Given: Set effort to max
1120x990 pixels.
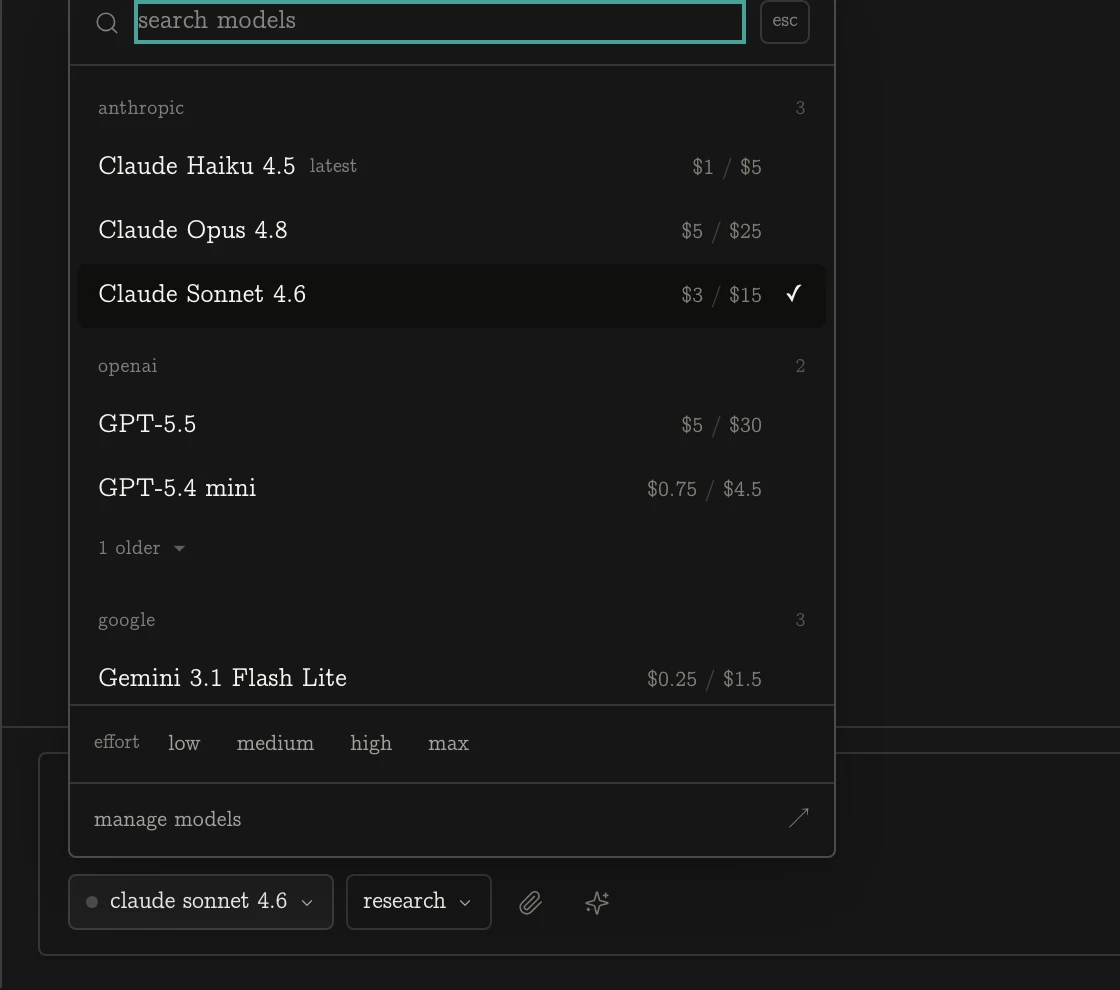Looking at the screenshot, I should [x=449, y=744].
